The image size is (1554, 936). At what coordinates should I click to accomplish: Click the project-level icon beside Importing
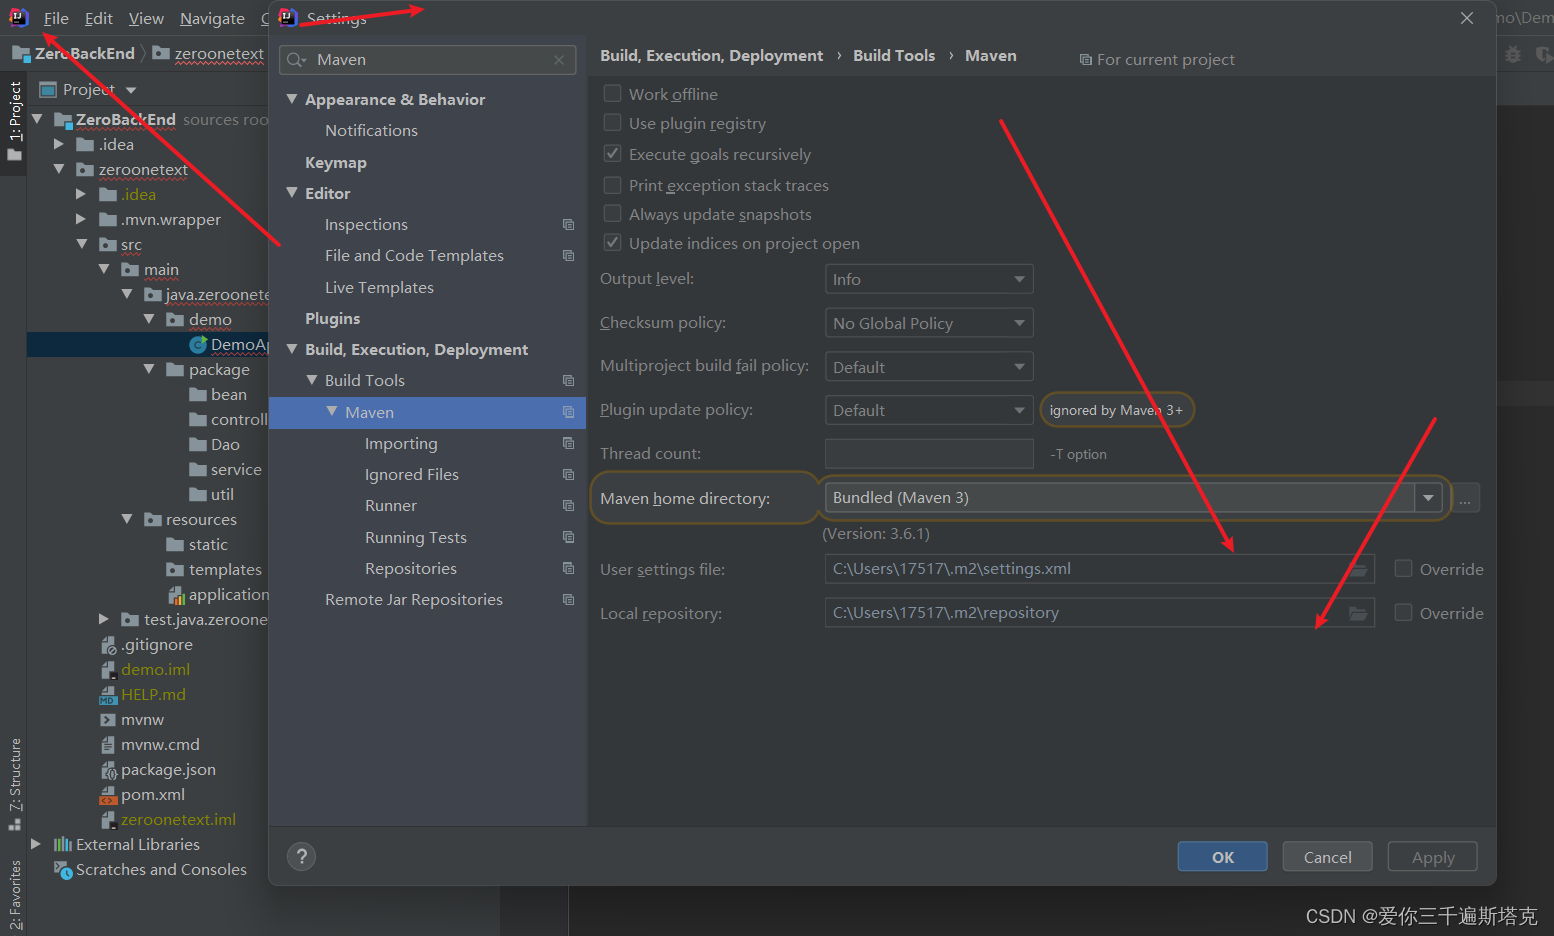pyautogui.click(x=568, y=444)
